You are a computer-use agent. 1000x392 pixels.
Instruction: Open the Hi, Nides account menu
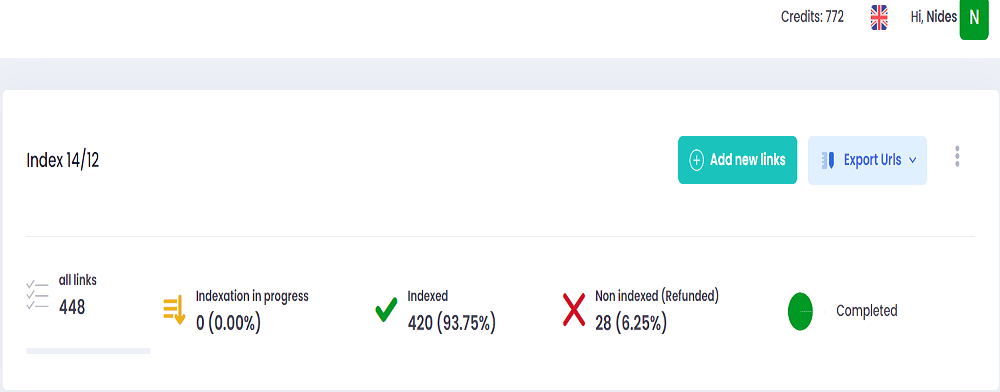tap(934, 17)
